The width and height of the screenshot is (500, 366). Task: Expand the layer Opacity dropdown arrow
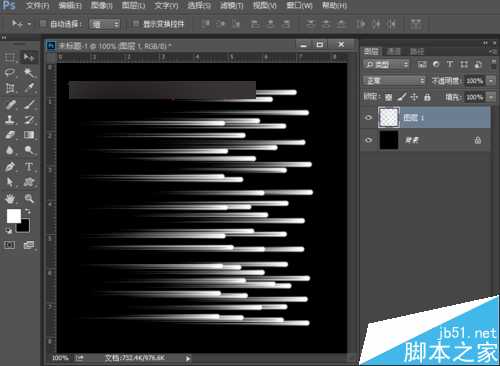(491, 81)
